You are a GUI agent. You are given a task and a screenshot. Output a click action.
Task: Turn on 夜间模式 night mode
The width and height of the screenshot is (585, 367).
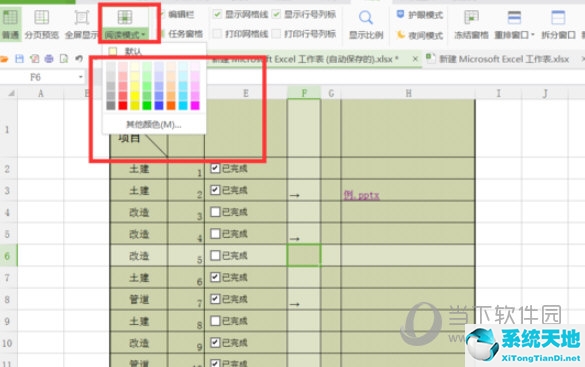coord(420,35)
